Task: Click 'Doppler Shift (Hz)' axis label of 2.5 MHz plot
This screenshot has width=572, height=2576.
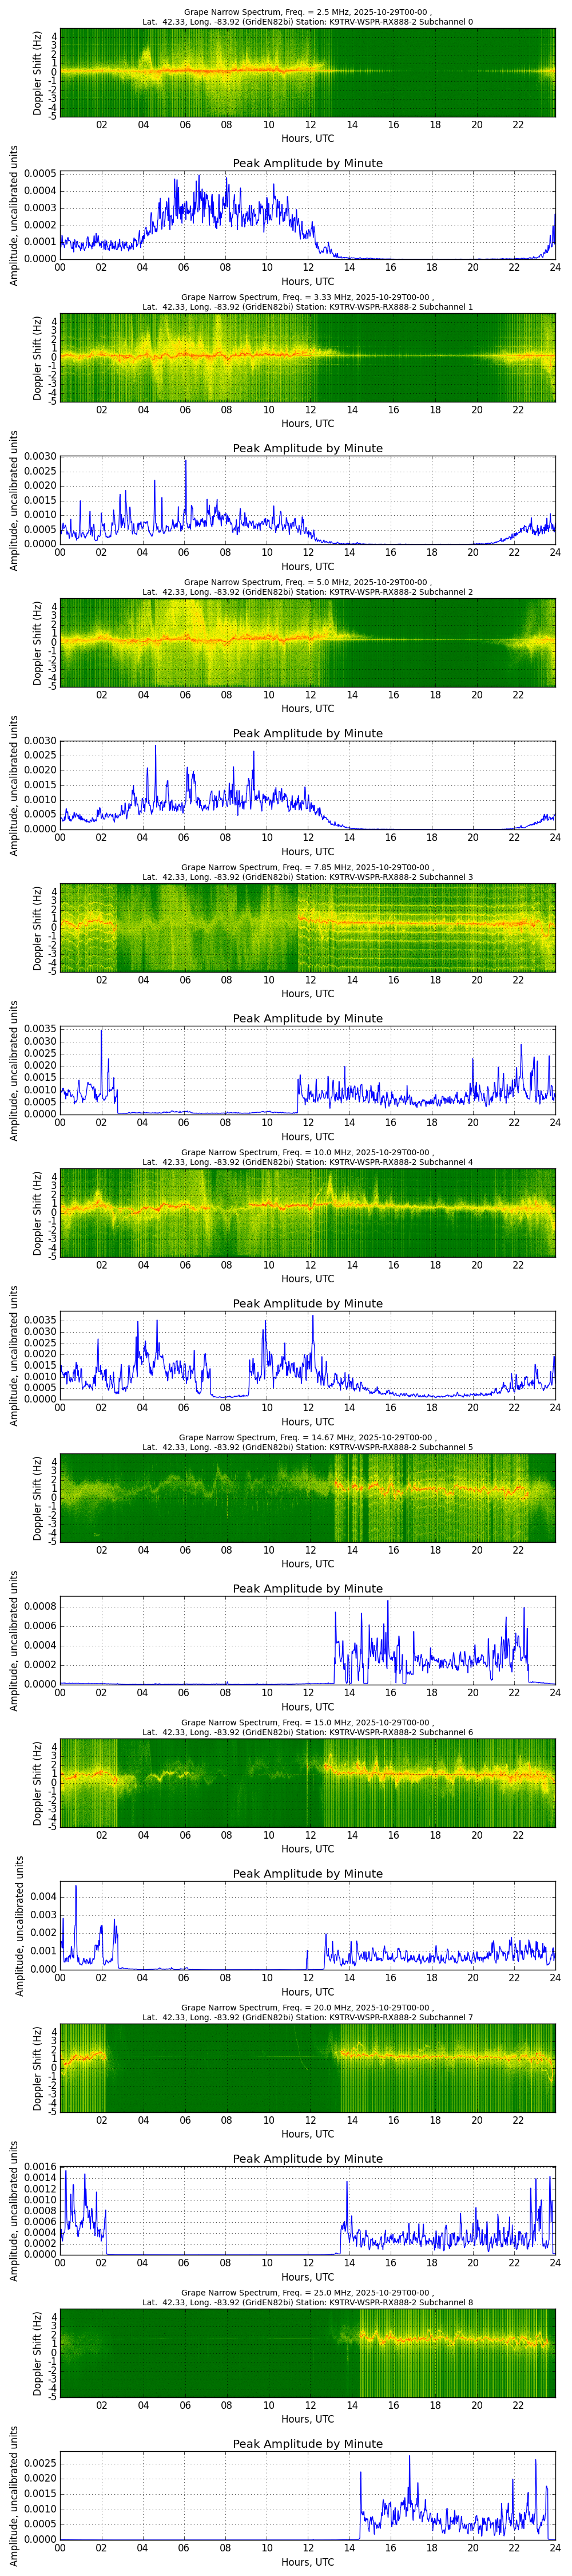Action: point(38,72)
